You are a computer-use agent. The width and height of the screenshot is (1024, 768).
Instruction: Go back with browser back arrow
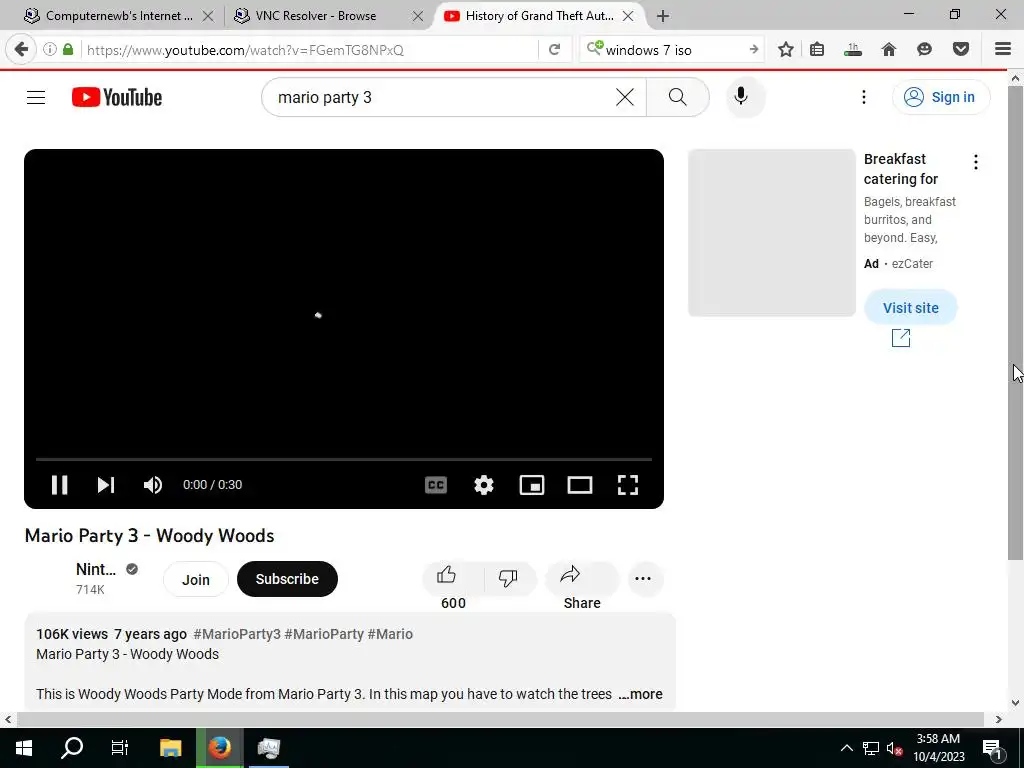(x=21, y=49)
